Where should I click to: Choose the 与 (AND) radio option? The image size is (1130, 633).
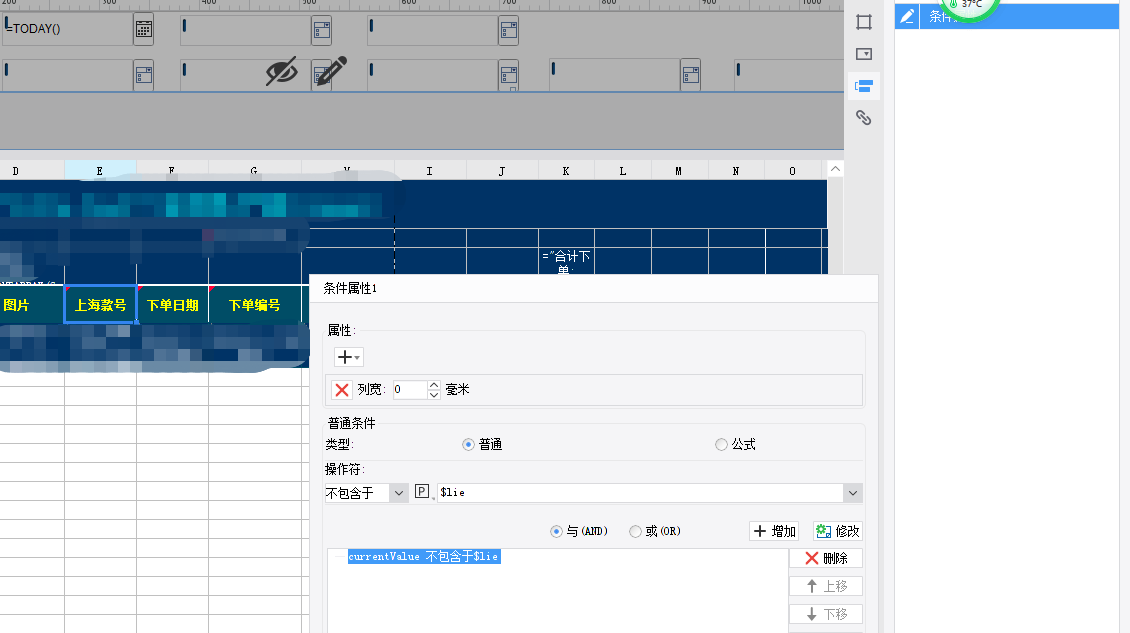coord(556,531)
